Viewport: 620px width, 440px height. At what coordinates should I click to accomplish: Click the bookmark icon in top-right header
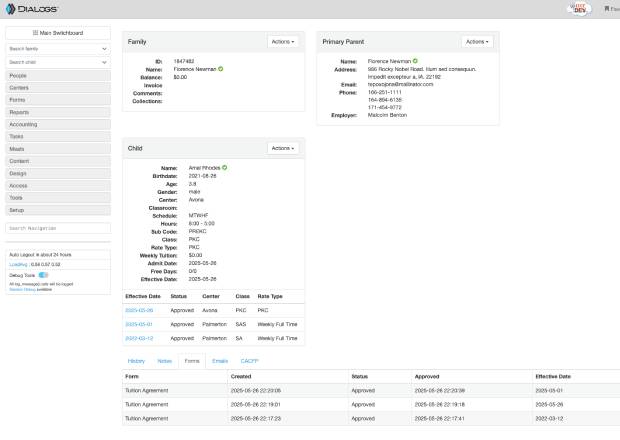[604, 8]
